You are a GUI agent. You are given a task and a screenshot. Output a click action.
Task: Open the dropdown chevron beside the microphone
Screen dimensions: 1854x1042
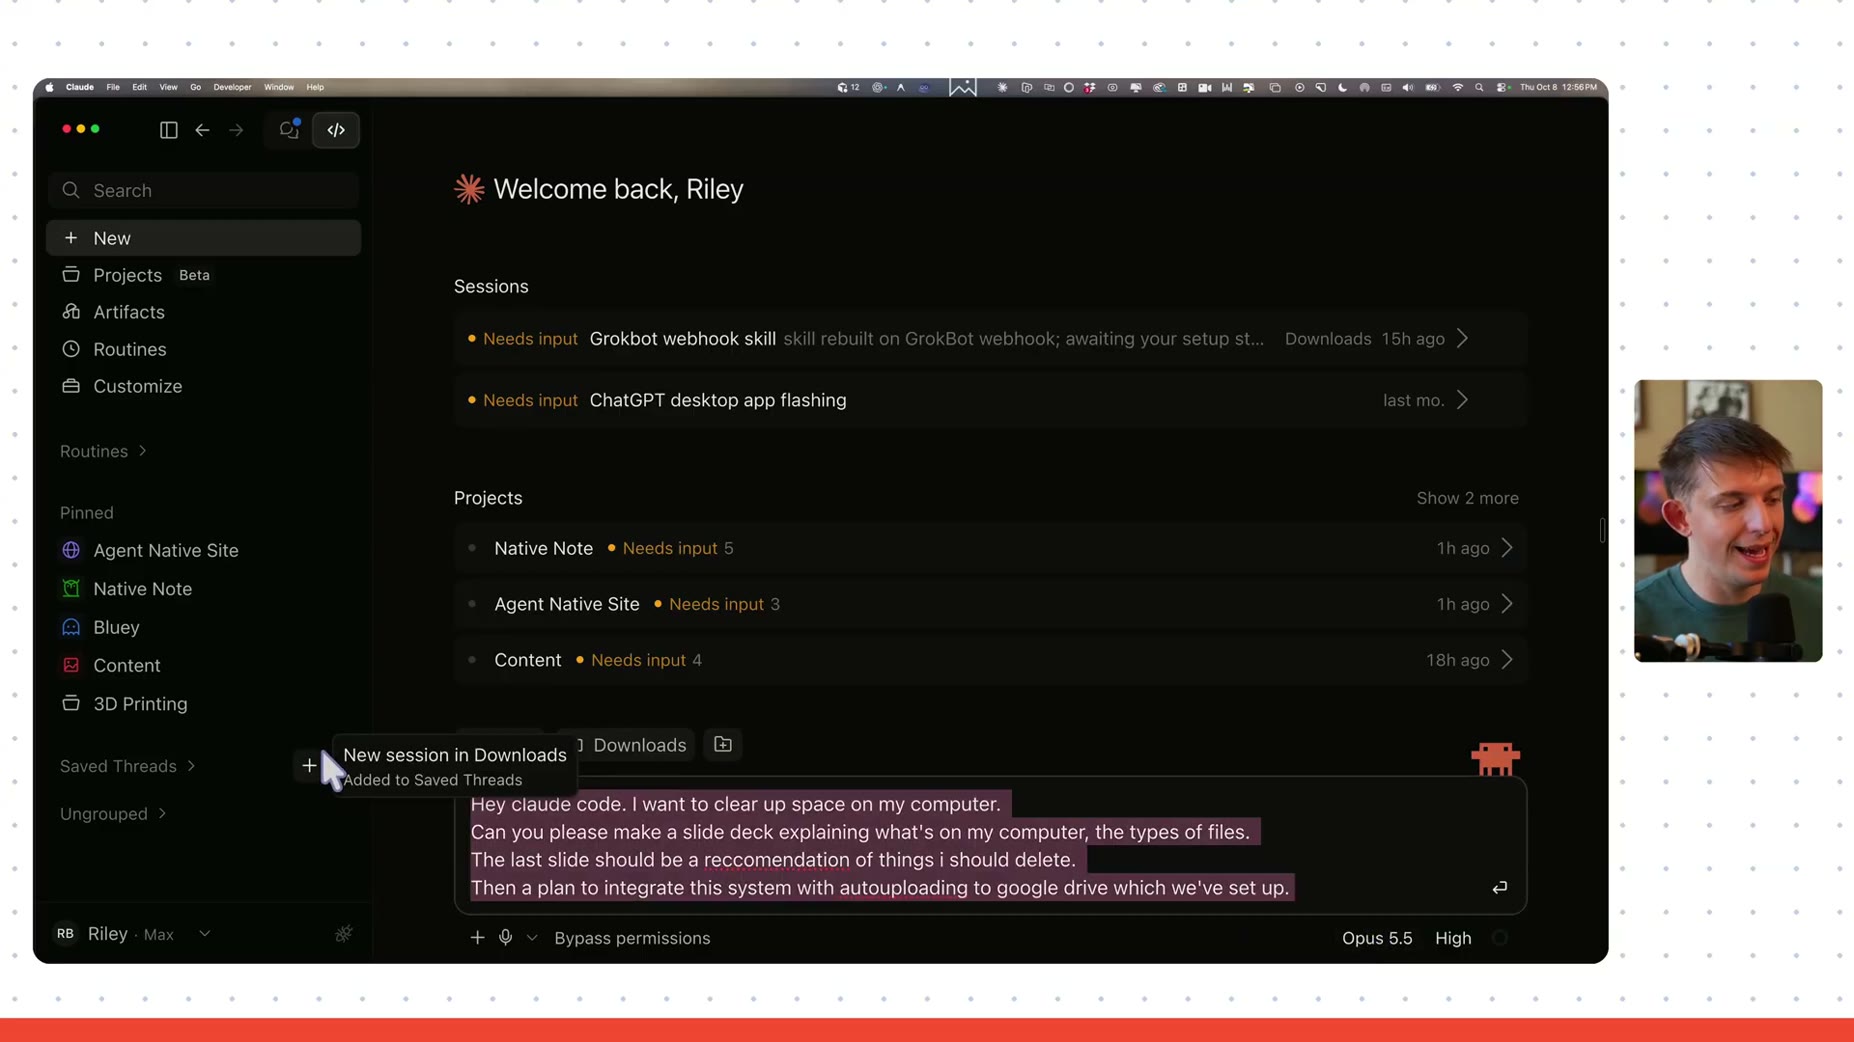(x=532, y=939)
